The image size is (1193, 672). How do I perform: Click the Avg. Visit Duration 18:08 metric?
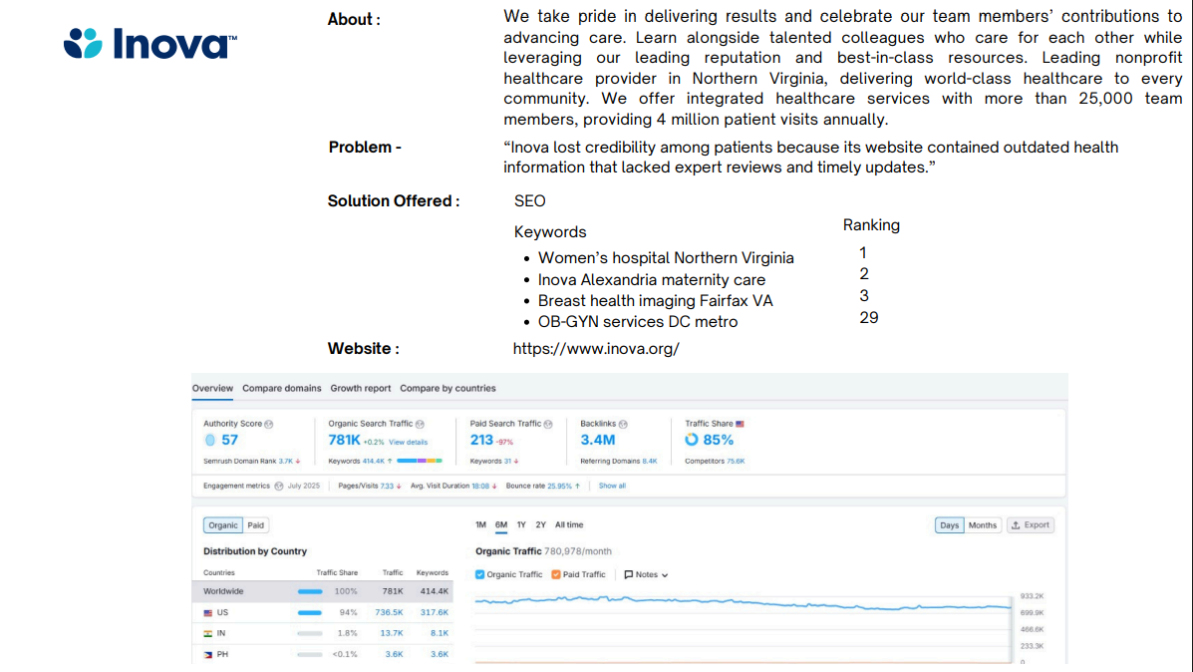click(453, 486)
